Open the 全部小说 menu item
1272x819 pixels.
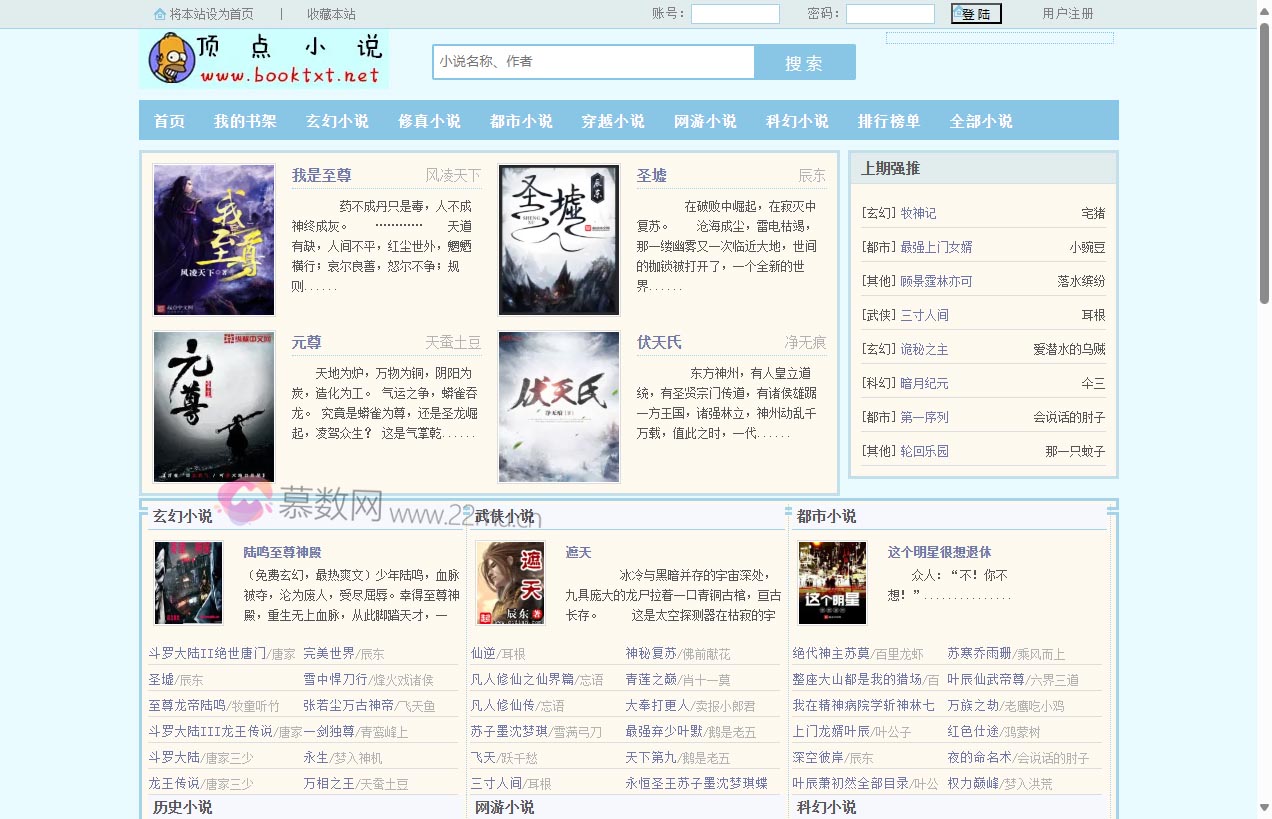point(980,120)
